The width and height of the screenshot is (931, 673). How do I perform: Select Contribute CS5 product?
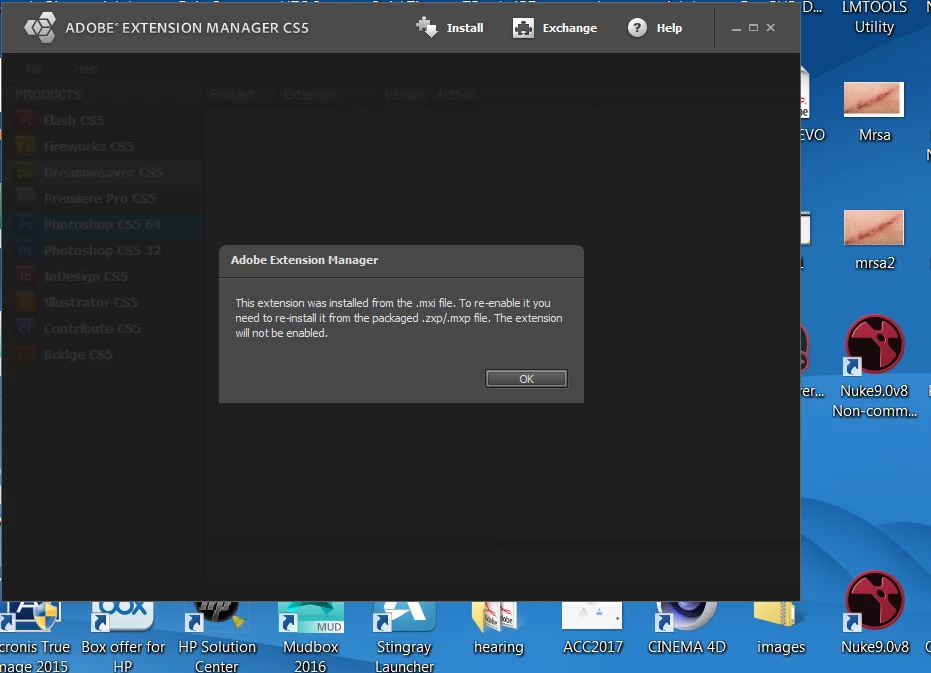tap(102, 328)
